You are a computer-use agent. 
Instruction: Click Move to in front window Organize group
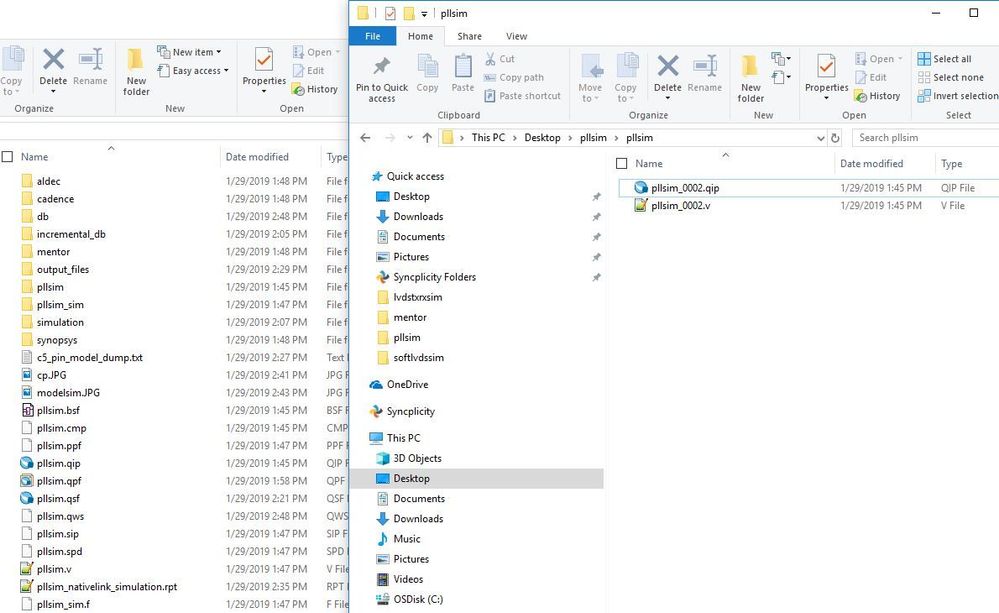click(590, 78)
